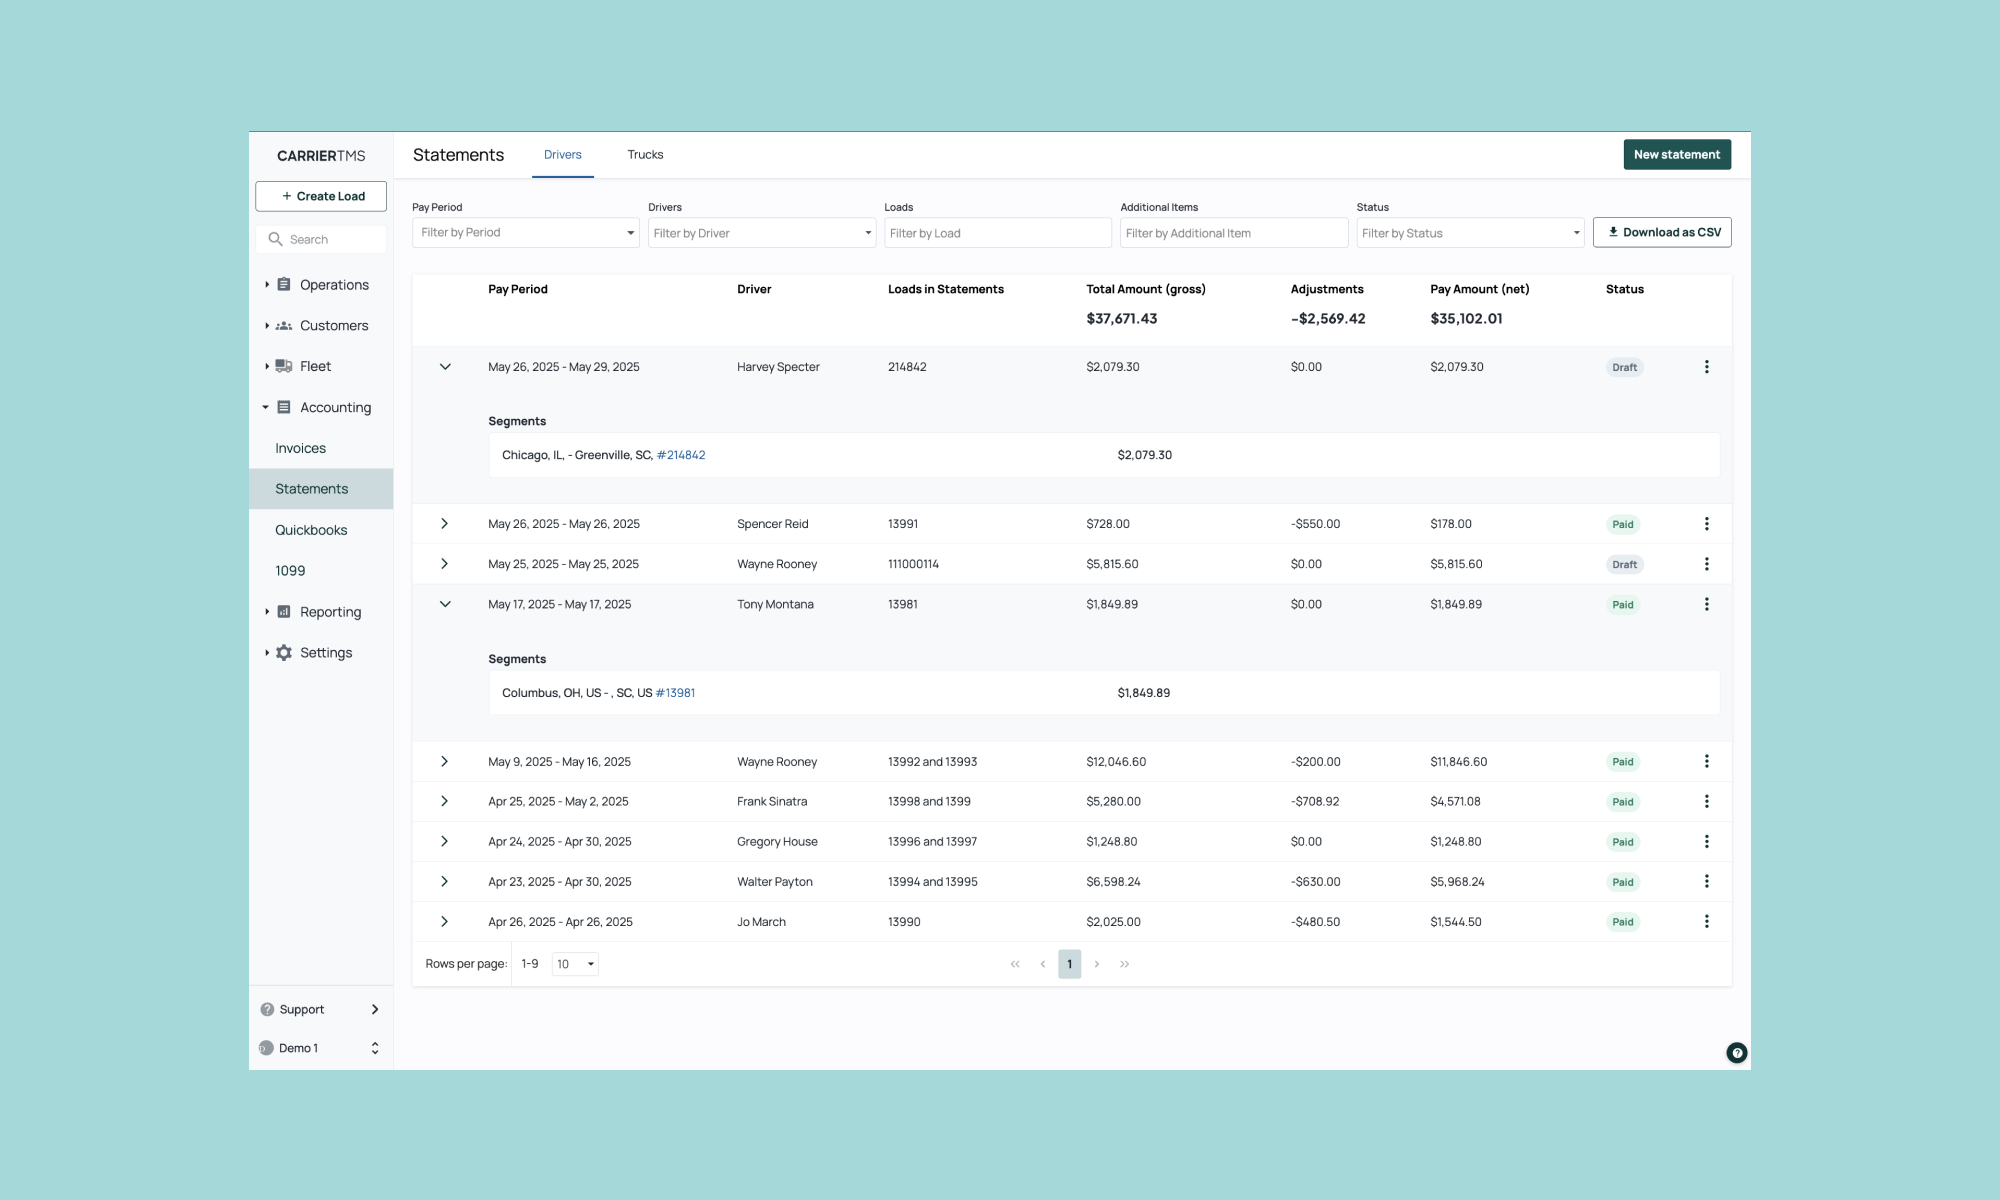This screenshot has height=1200, width=2000.
Task: Click the search magnifier icon
Action: coord(275,239)
